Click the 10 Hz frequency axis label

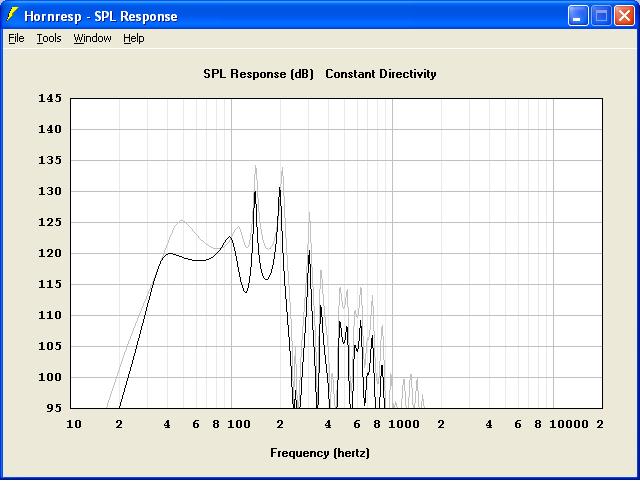click(x=74, y=424)
